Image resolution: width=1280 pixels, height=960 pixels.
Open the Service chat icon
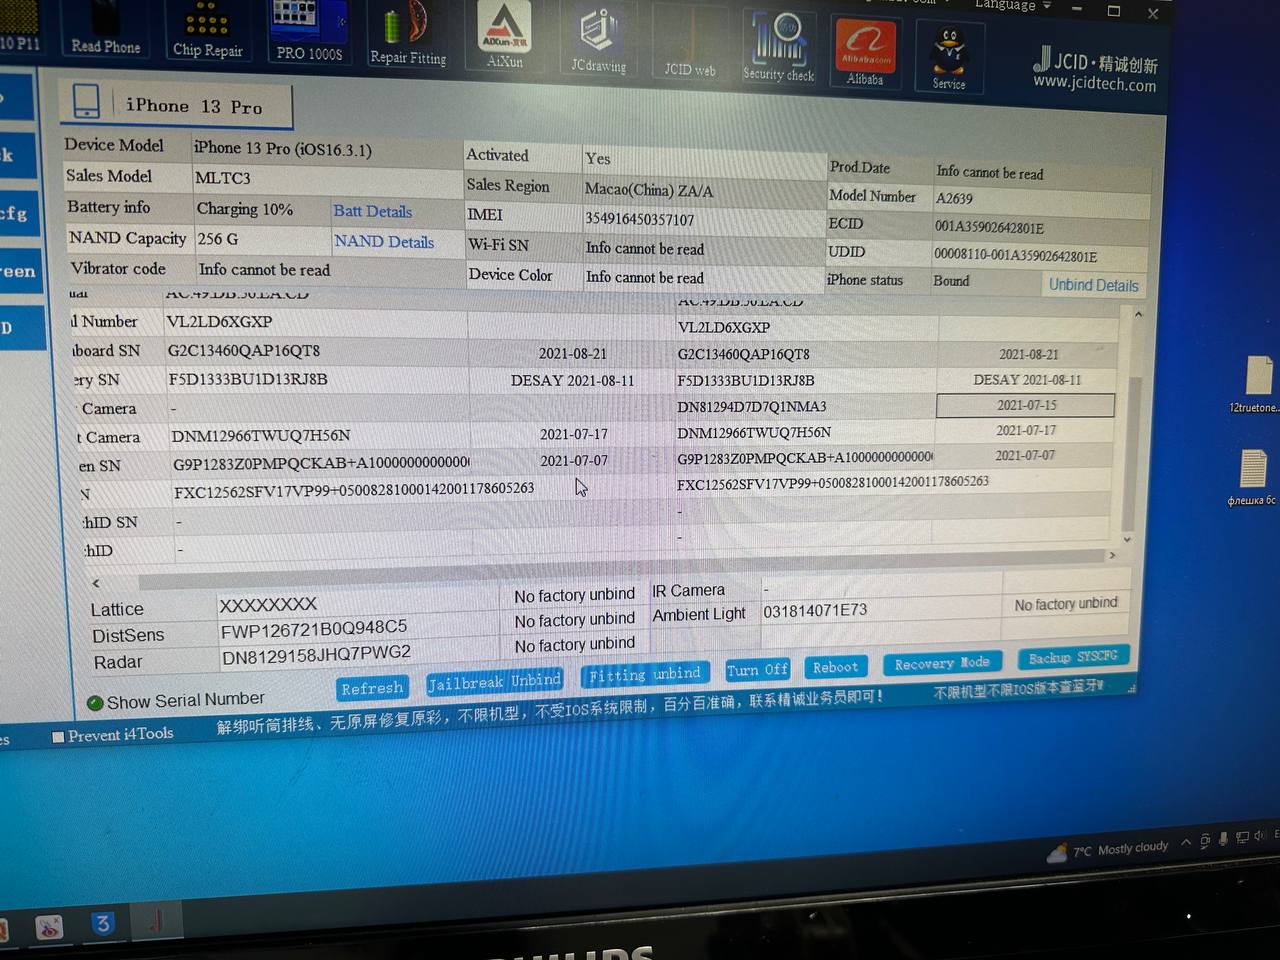949,58
